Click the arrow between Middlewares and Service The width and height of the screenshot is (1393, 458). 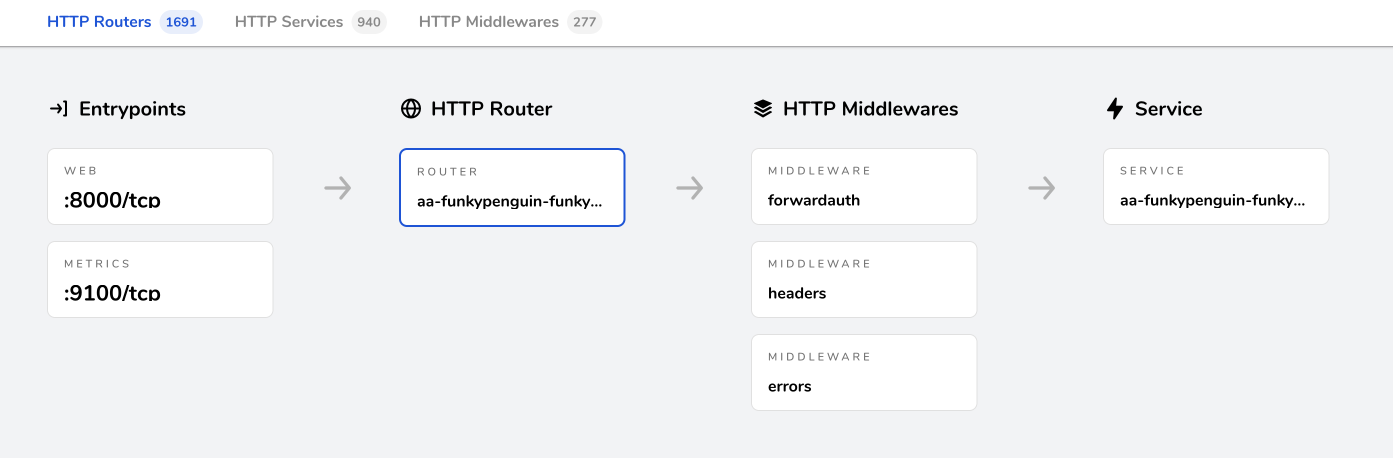point(1042,188)
